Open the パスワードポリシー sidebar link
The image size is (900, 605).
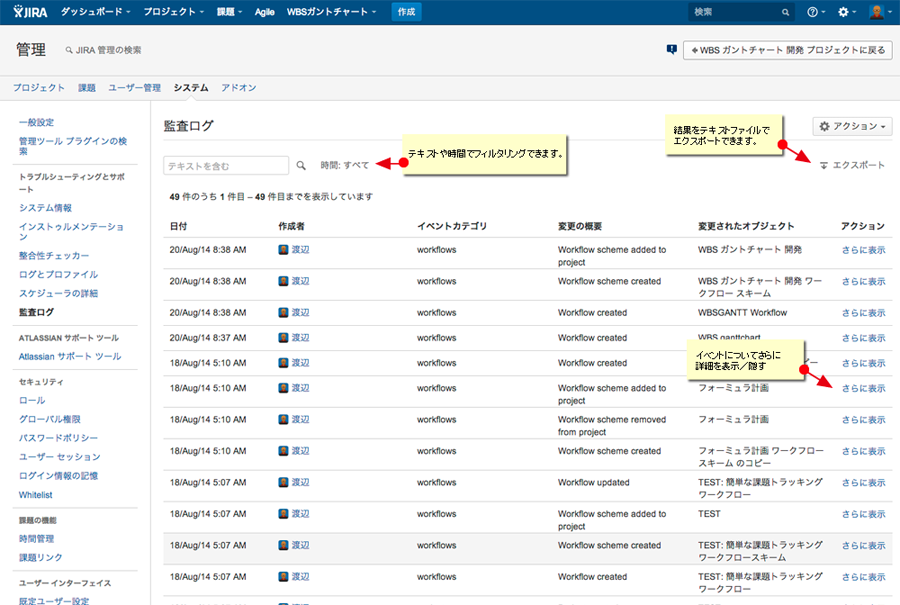[58, 438]
